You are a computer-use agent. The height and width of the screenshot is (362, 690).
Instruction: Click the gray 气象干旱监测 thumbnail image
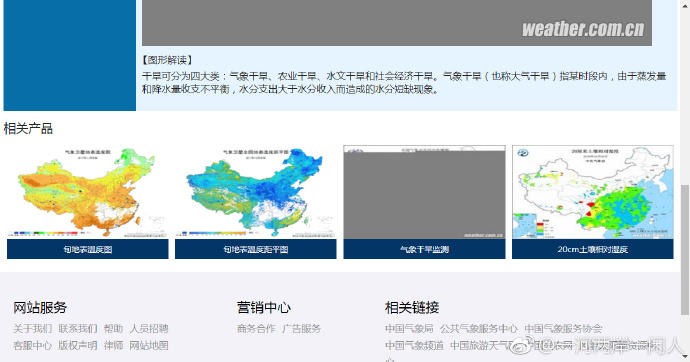[424, 192]
